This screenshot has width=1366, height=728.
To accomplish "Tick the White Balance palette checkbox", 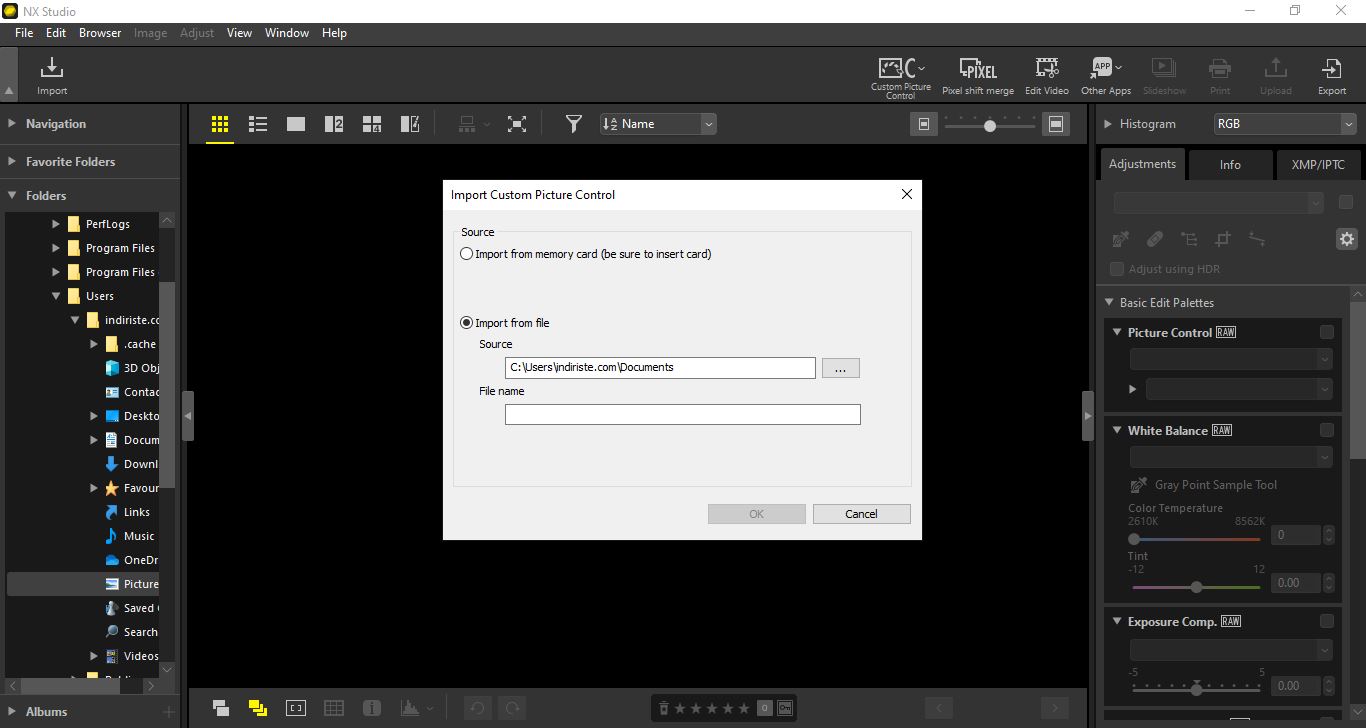I will 1326,430.
